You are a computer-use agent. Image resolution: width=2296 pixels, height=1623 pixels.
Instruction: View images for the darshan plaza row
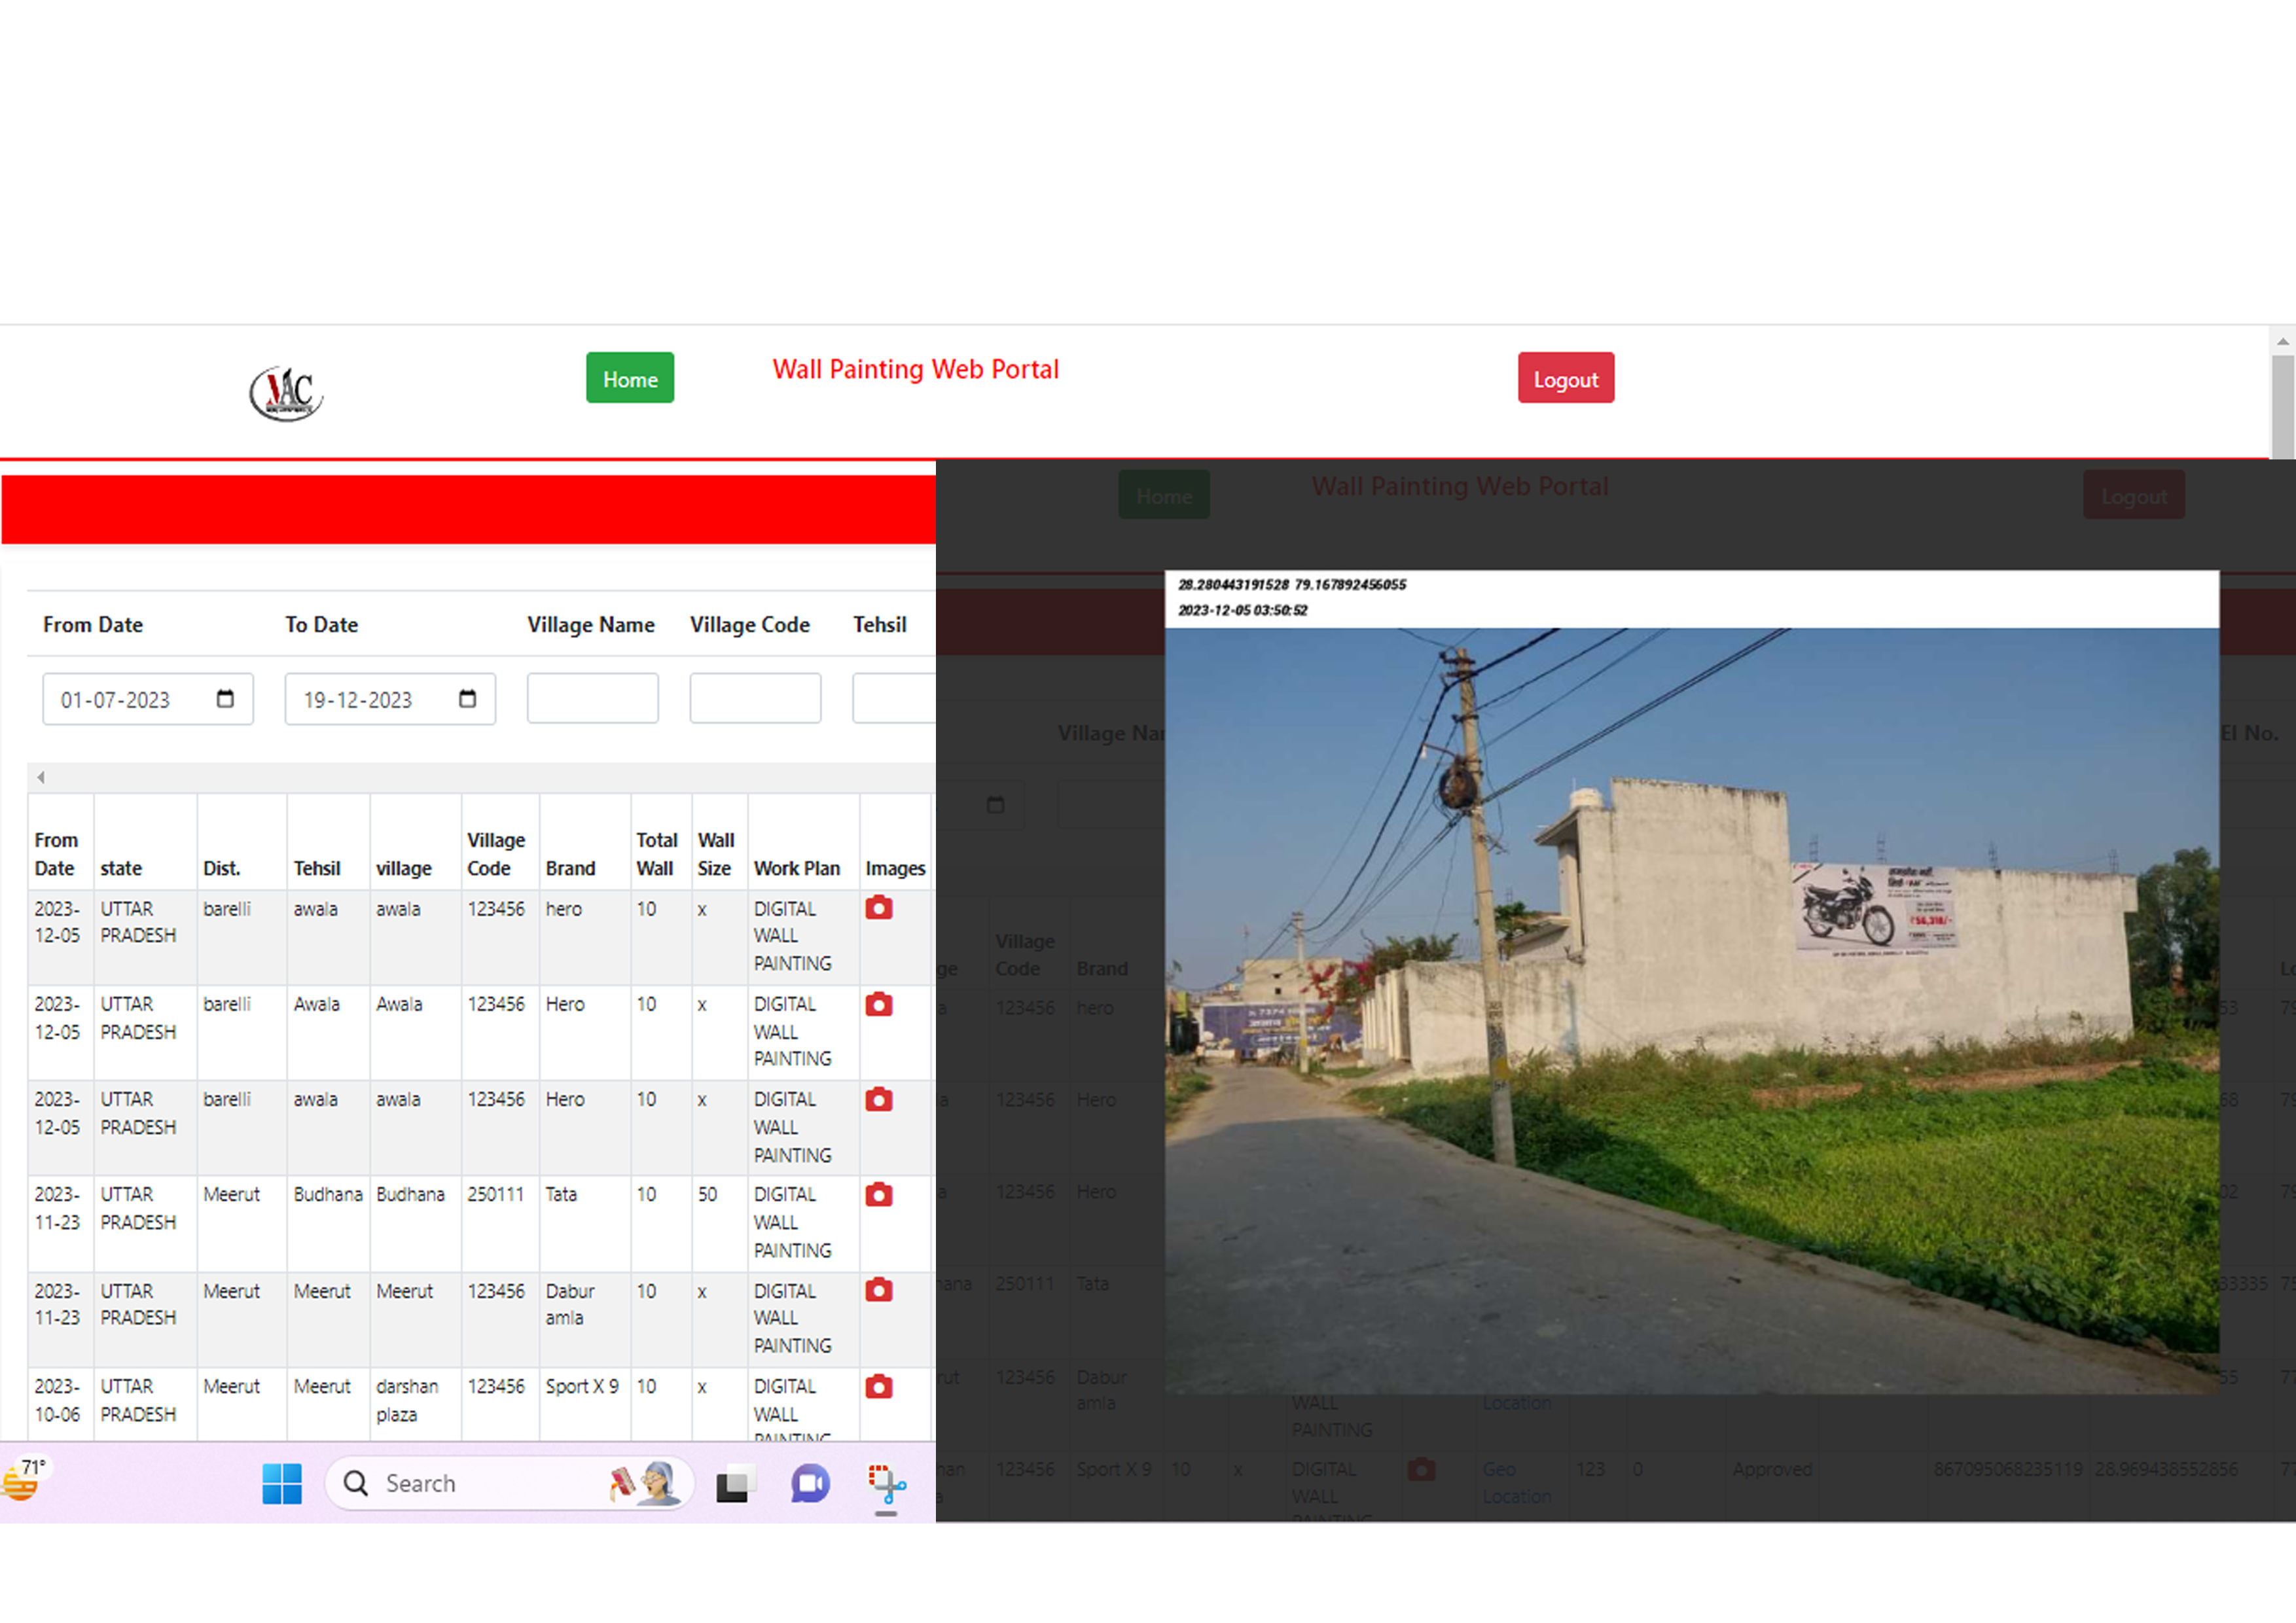[x=879, y=1387]
